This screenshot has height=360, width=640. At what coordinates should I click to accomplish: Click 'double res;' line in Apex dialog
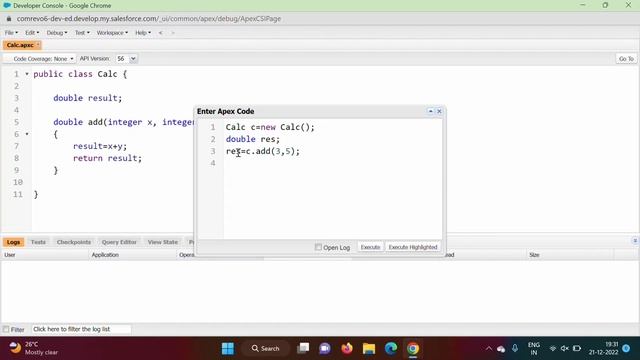click(253, 139)
